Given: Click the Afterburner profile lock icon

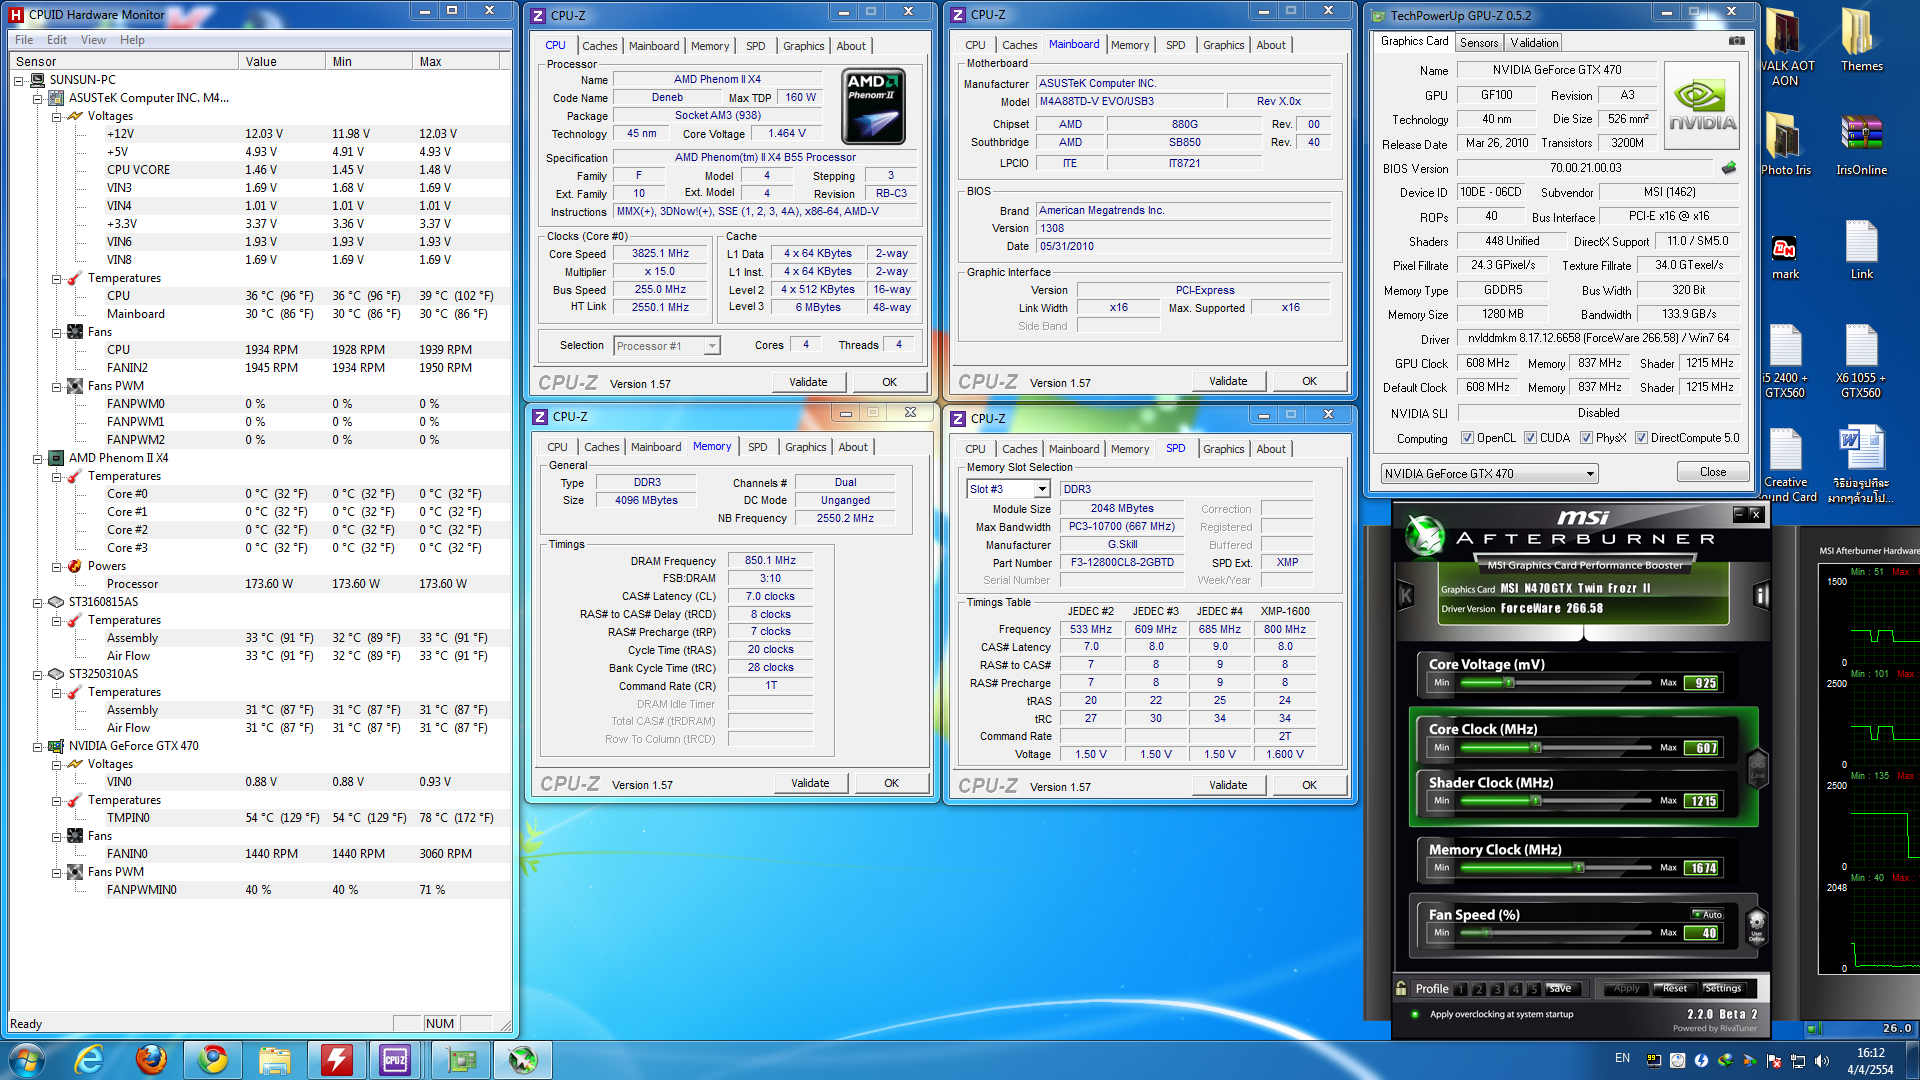Looking at the screenshot, I should pyautogui.click(x=1401, y=988).
